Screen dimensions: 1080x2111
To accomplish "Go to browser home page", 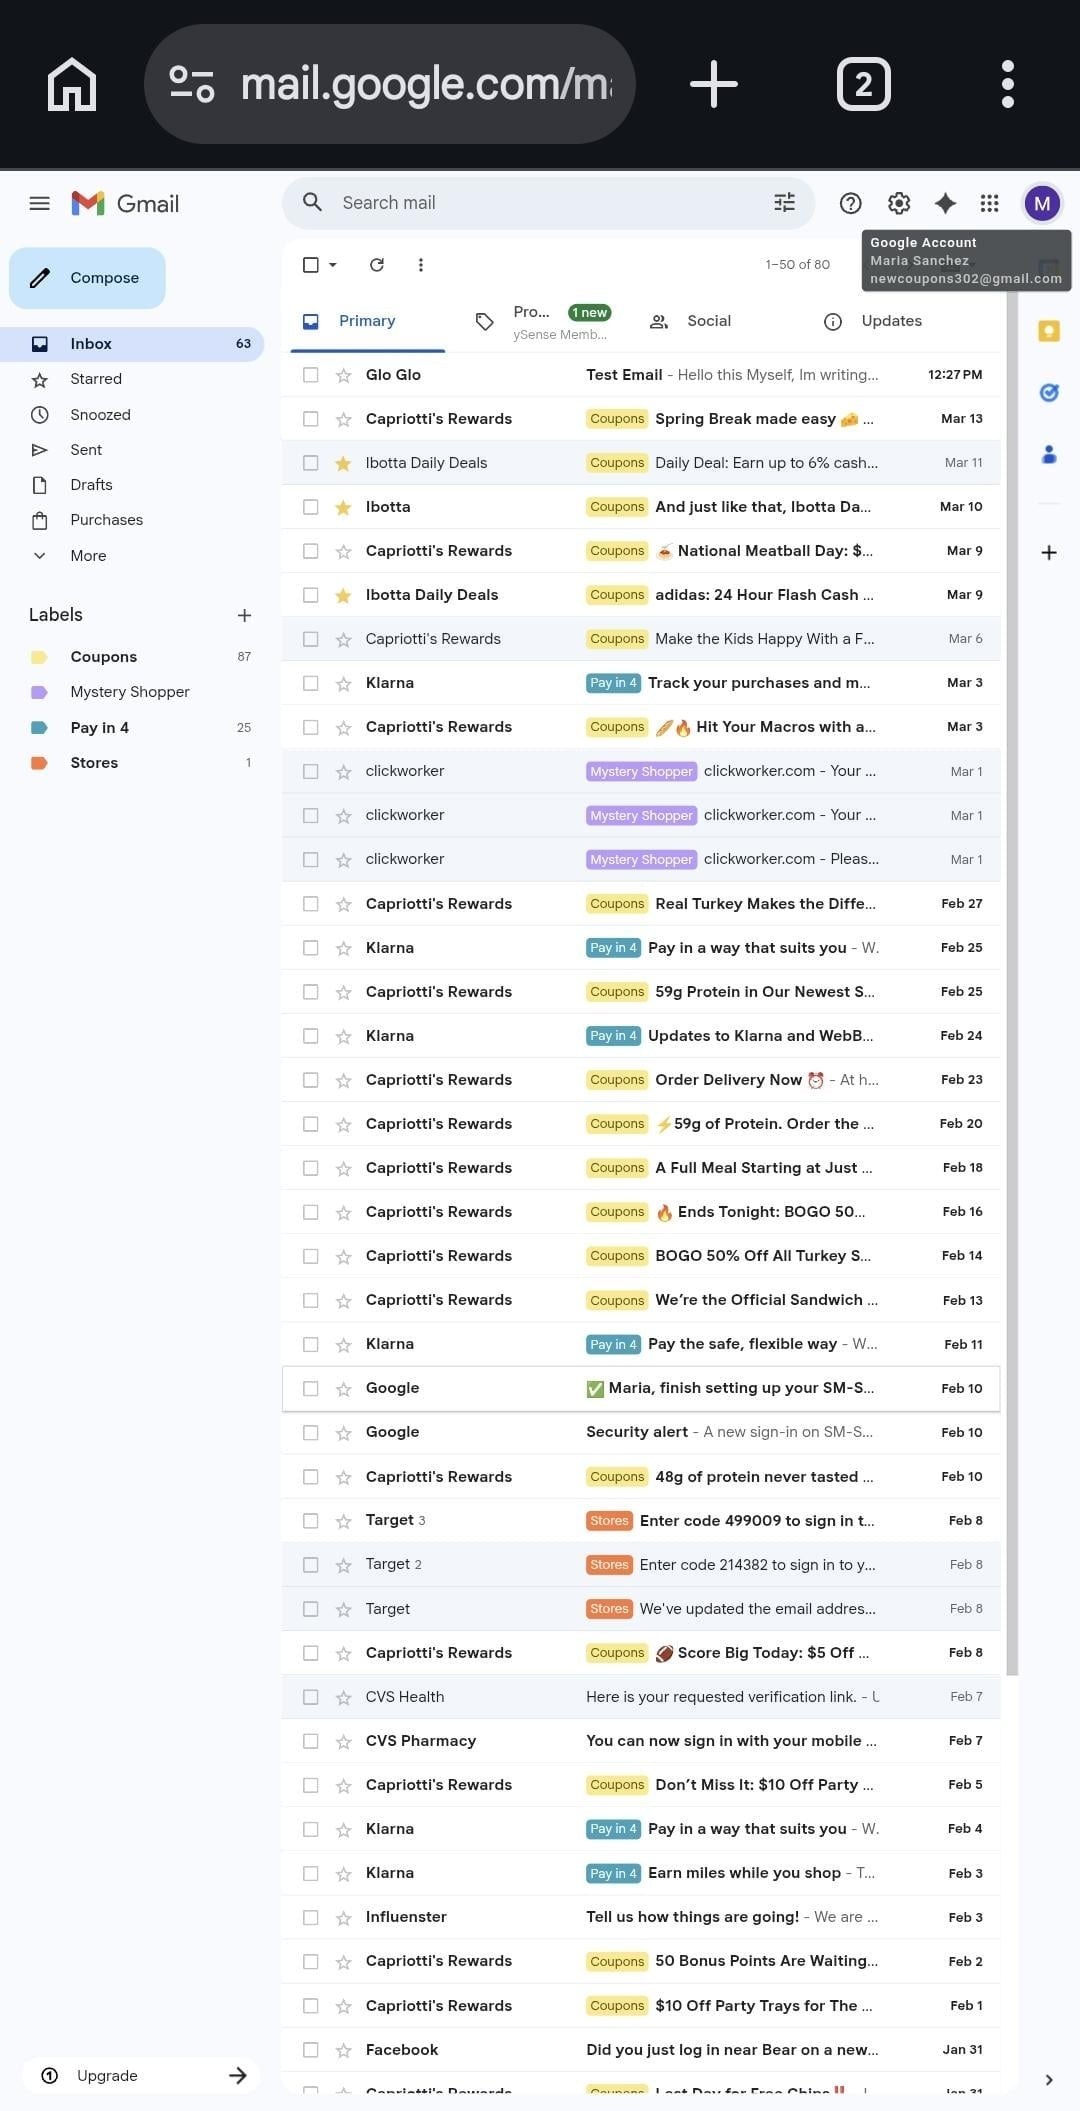I will point(72,84).
